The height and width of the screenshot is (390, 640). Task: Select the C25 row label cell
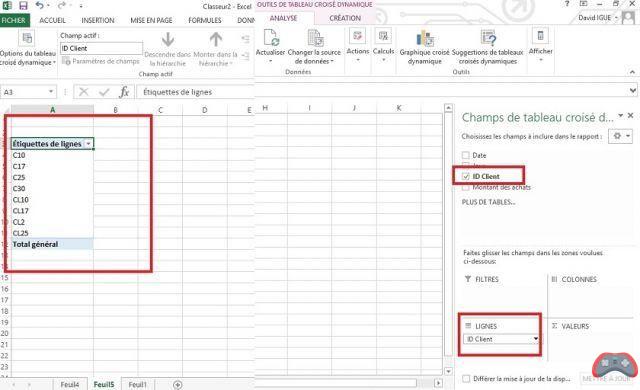pos(52,177)
